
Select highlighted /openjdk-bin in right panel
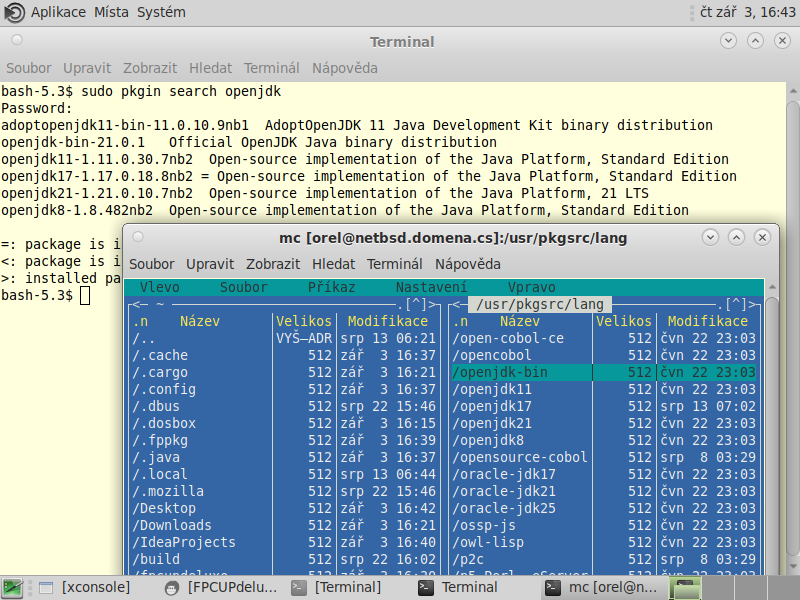click(604, 372)
